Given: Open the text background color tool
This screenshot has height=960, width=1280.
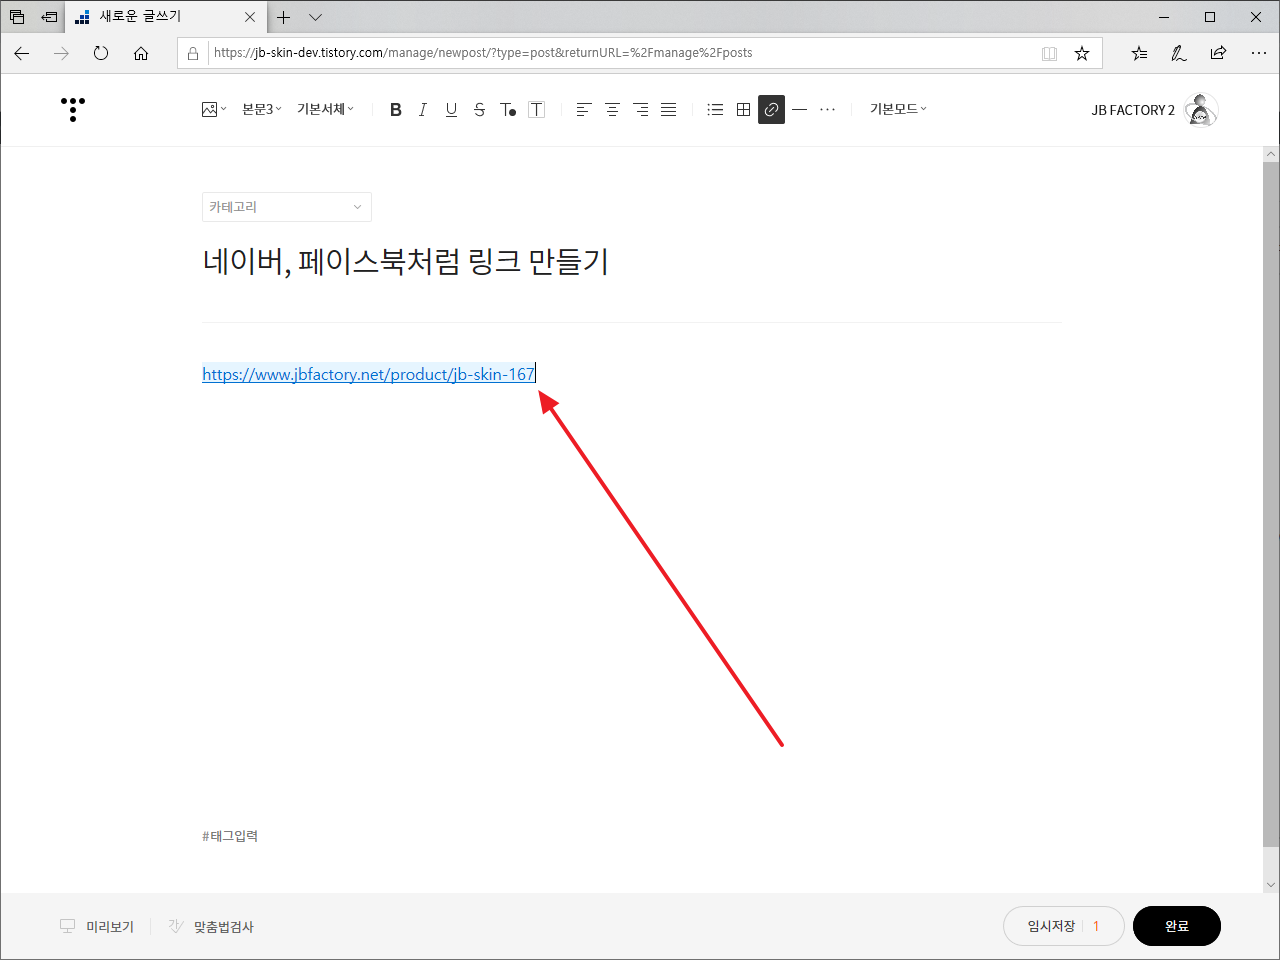Looking at the screenshot, I should (537, 110).
